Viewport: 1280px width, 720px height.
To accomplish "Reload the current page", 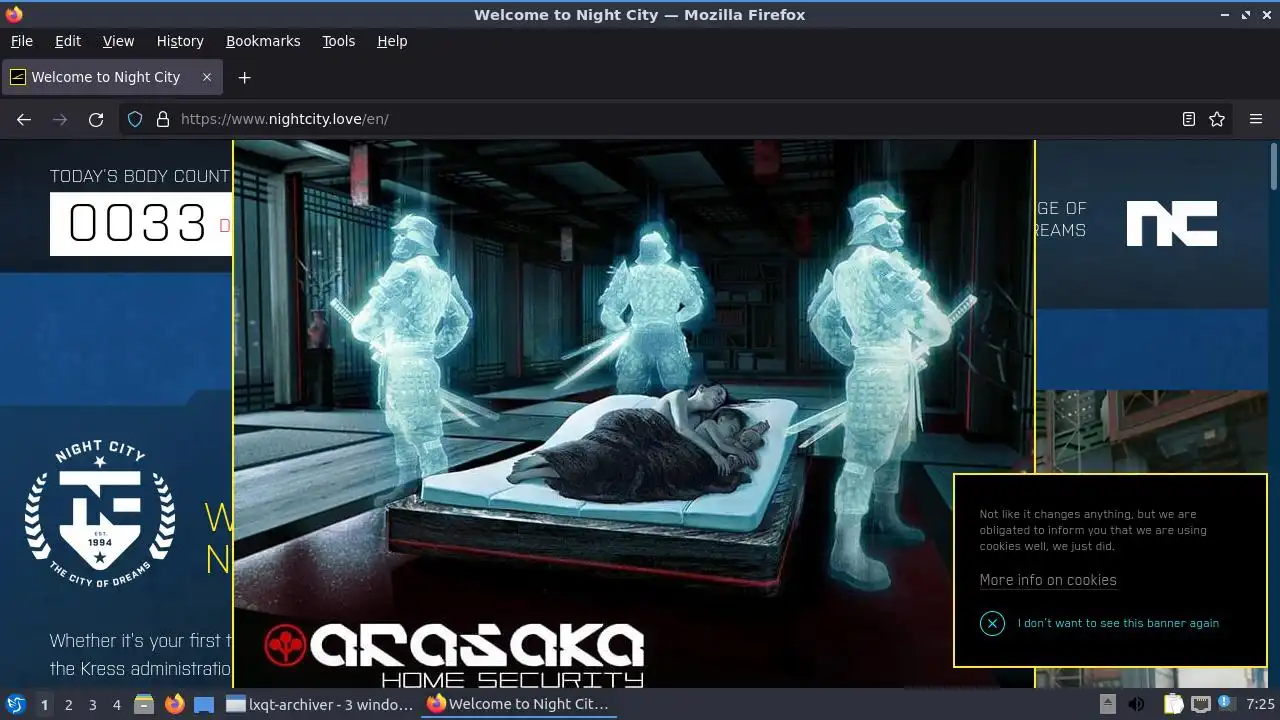I will 96,119.
